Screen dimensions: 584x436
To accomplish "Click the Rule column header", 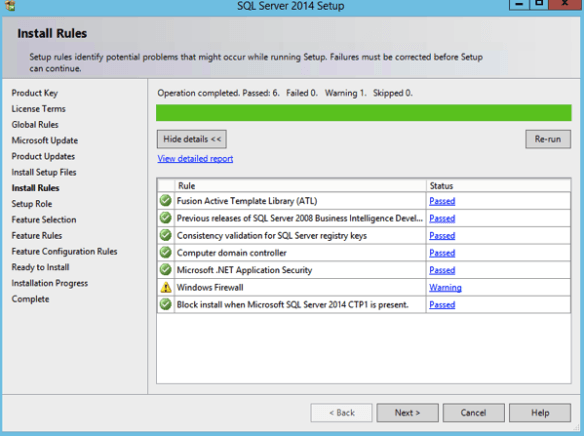I will click(300, 185).
